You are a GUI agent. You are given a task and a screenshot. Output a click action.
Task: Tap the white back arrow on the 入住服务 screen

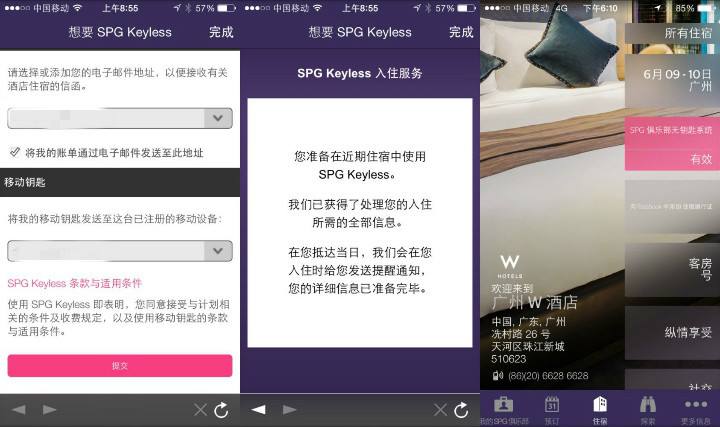(x=258, y=410)
